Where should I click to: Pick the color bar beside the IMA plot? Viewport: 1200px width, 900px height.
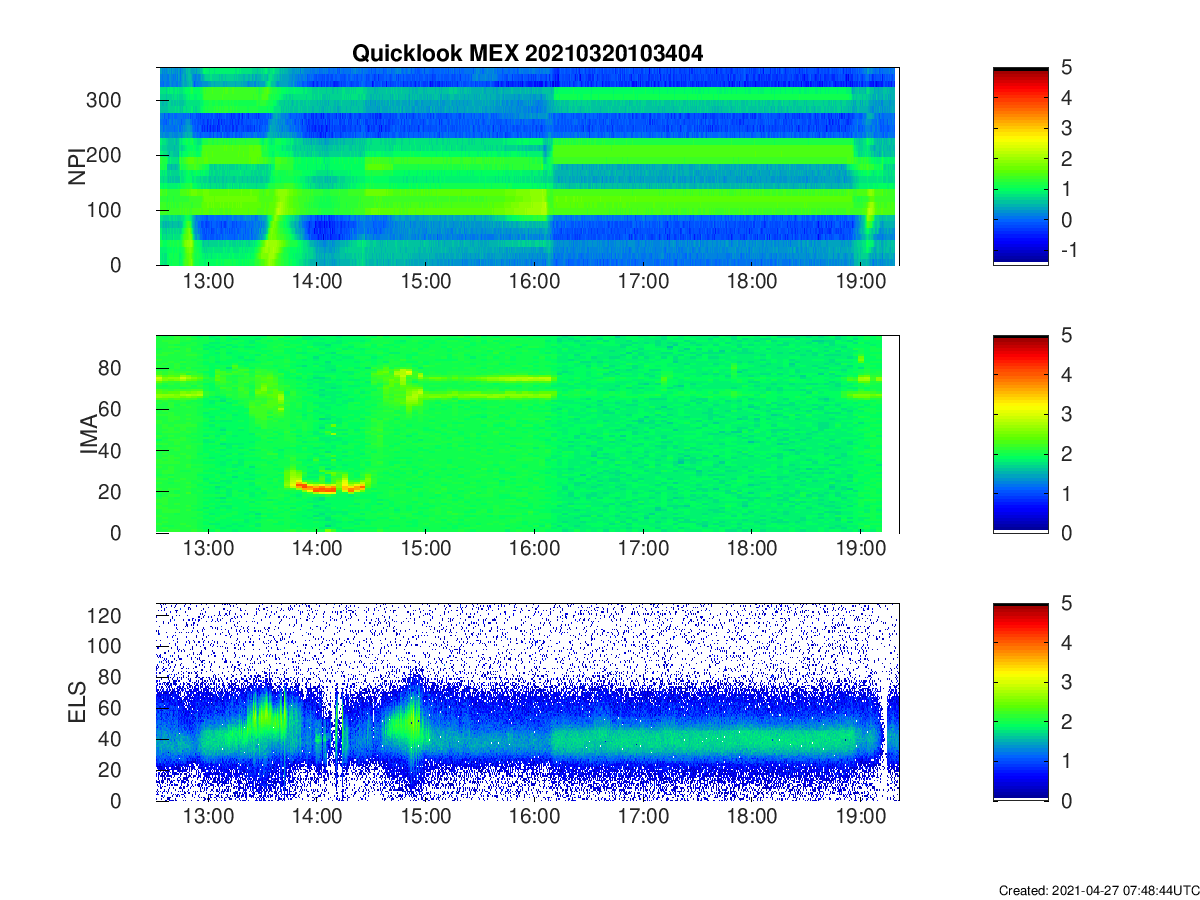pyautogui.click(x=1021, y=434)
